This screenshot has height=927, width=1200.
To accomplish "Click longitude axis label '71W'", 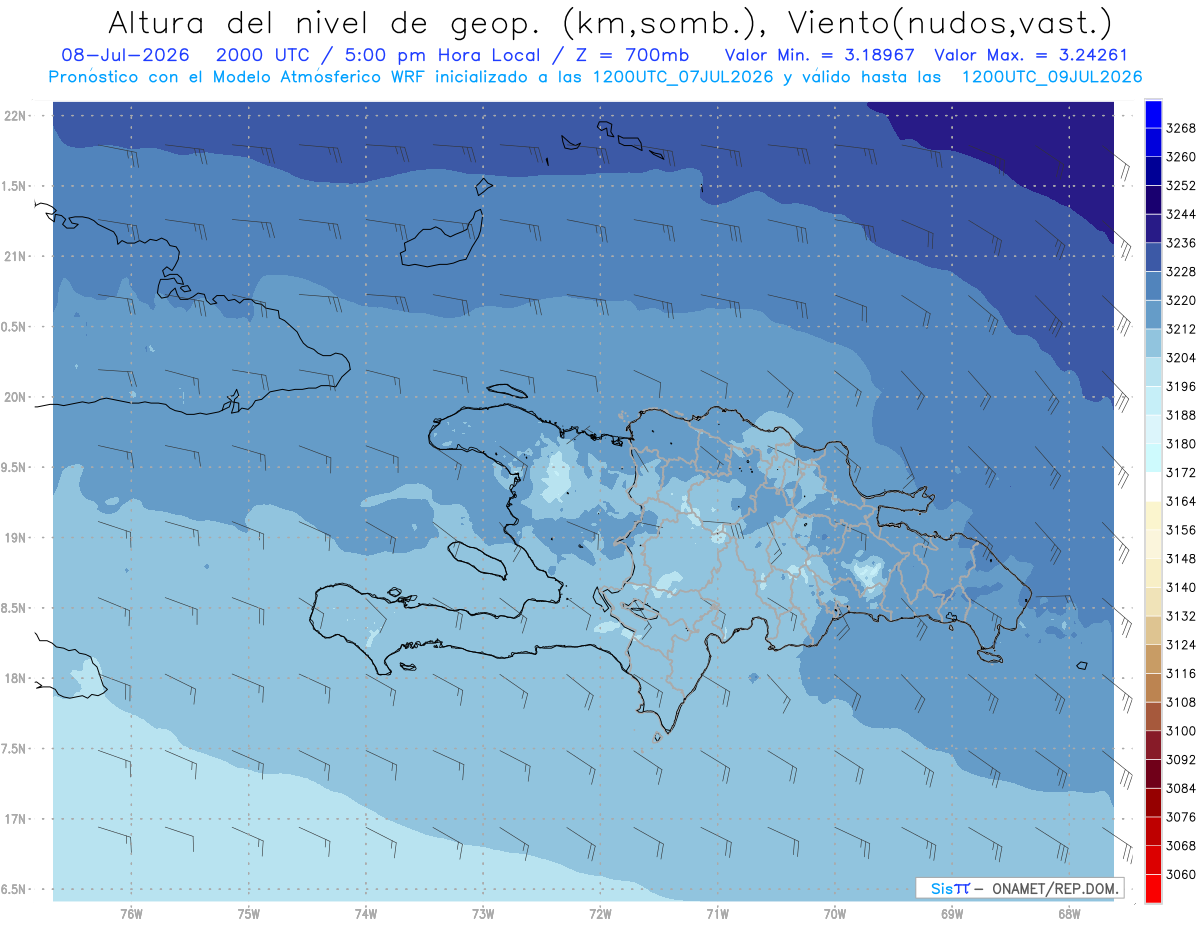I will 717,914.
